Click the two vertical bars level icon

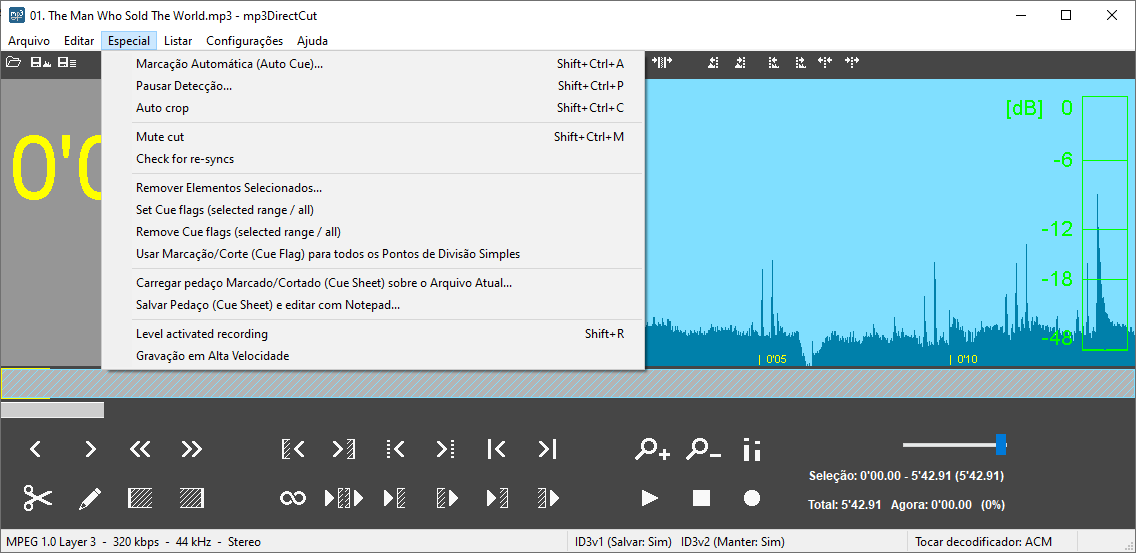click(752, 449)
